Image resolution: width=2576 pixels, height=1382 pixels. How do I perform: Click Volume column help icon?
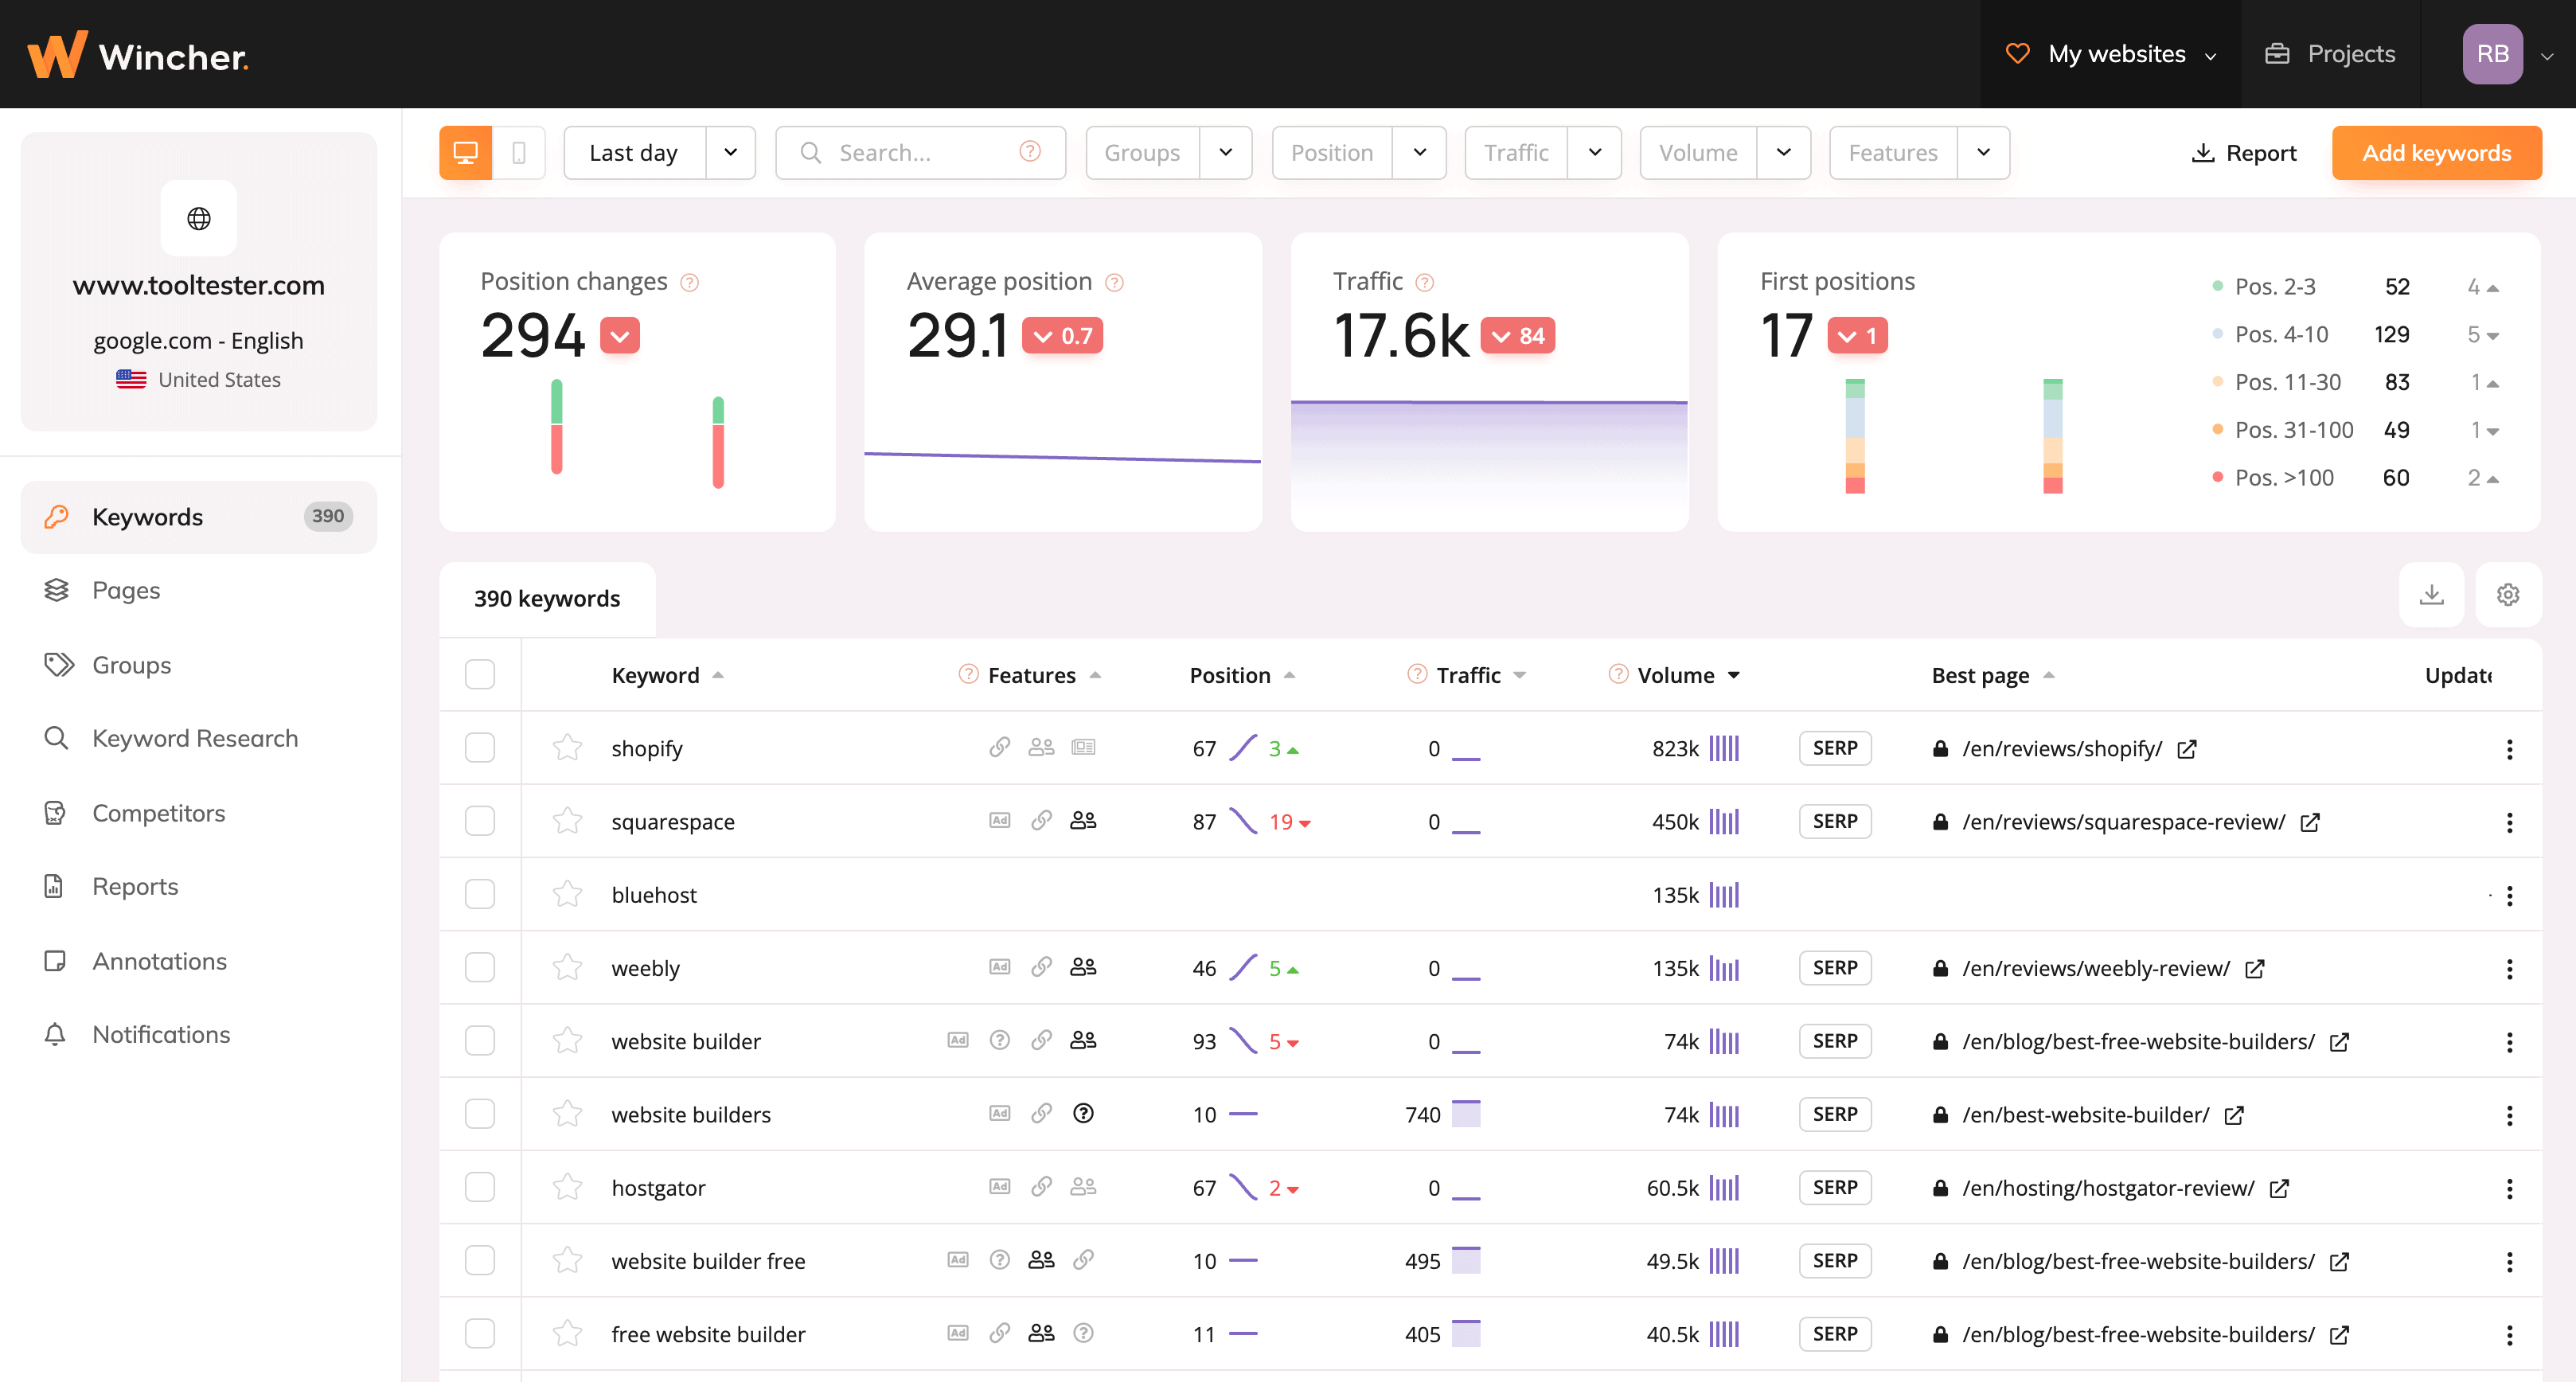(1618, 674)
